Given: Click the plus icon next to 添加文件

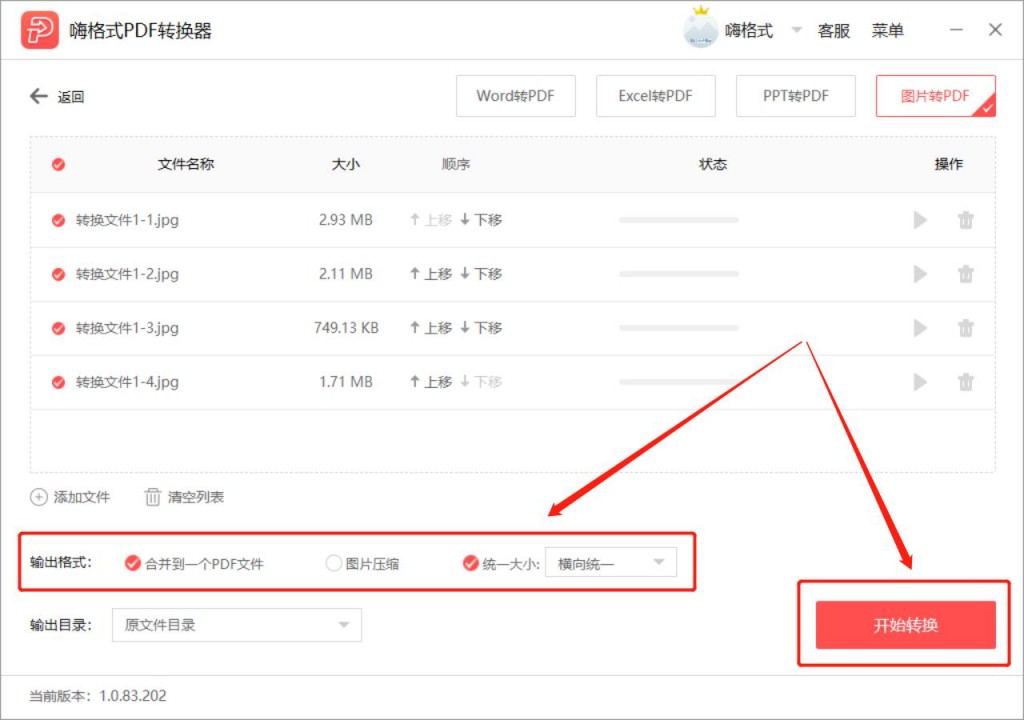Looking at the screenshot, I should tap(38, 496).
